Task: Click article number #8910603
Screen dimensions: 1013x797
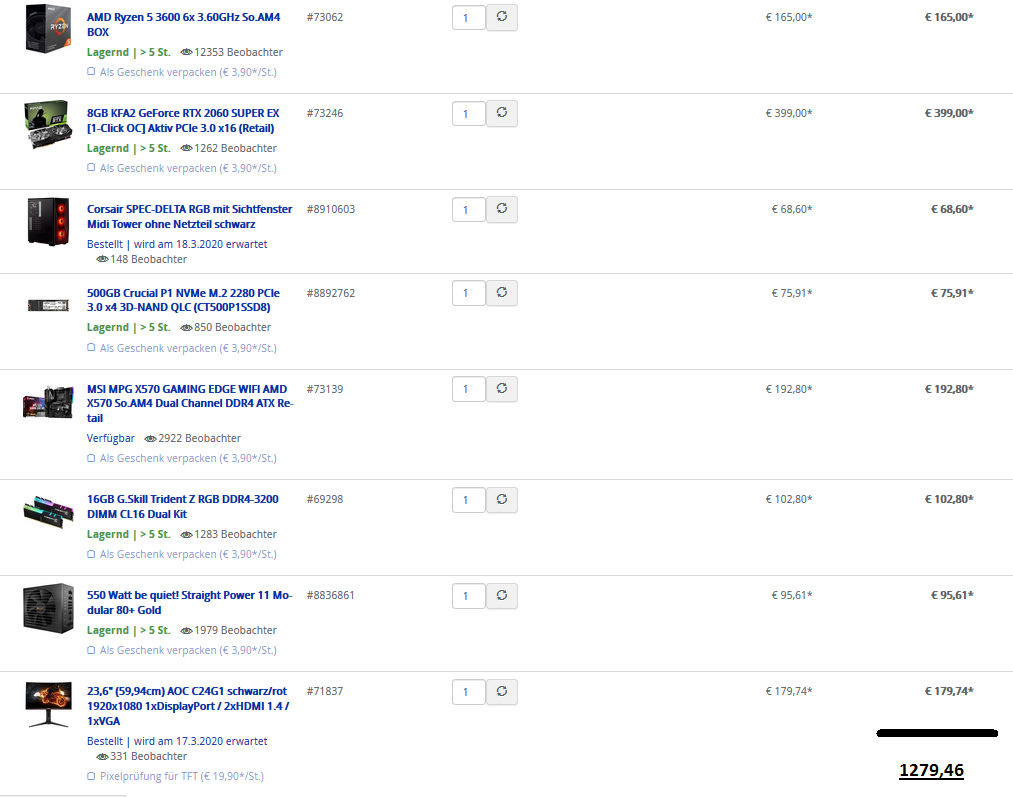Action: [x=331, y=209]
